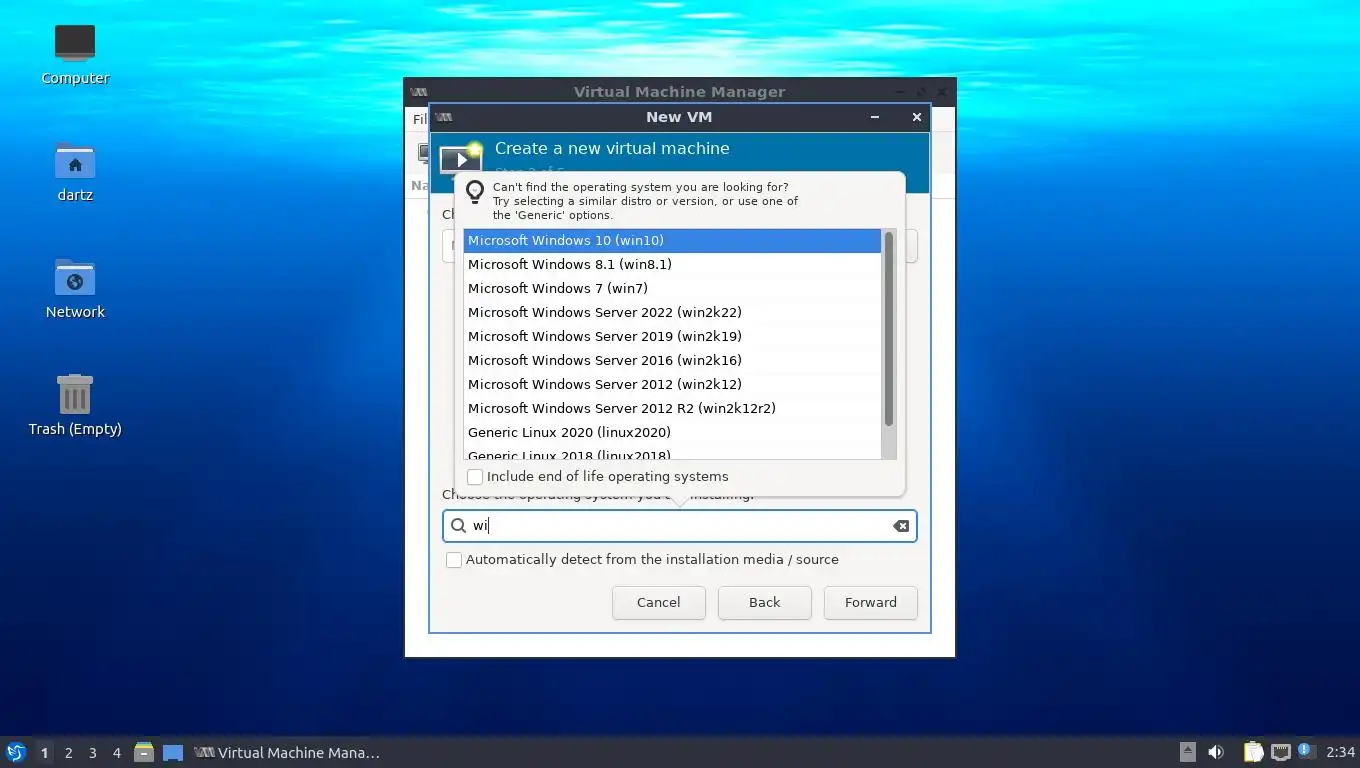The height and width of the screenshot is (768, 1360).
Task: Open the wired network tray icon
Action: tap(1280, 752)
